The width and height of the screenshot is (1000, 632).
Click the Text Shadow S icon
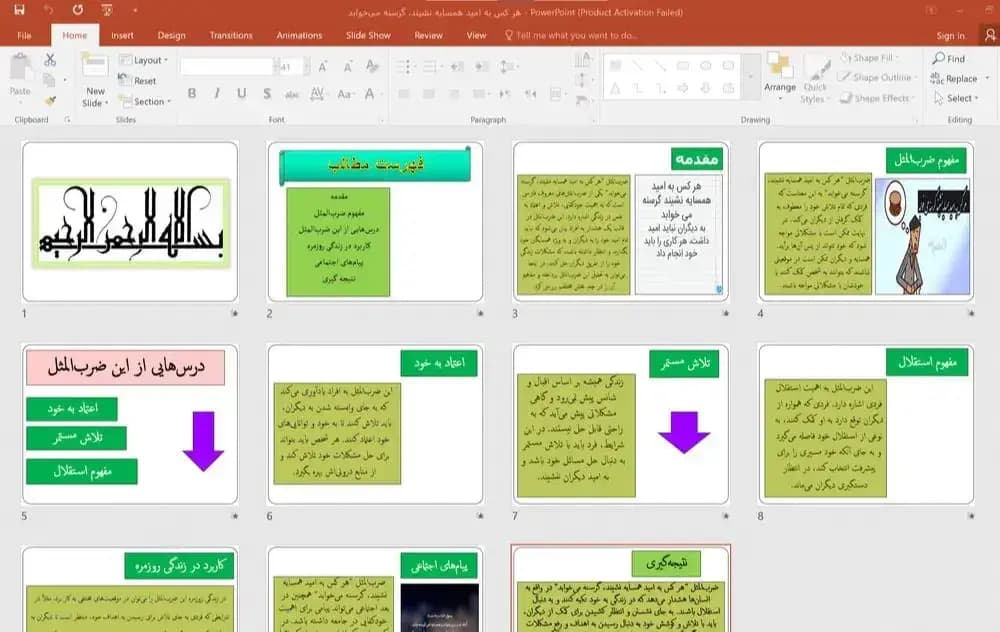[267, 94]
